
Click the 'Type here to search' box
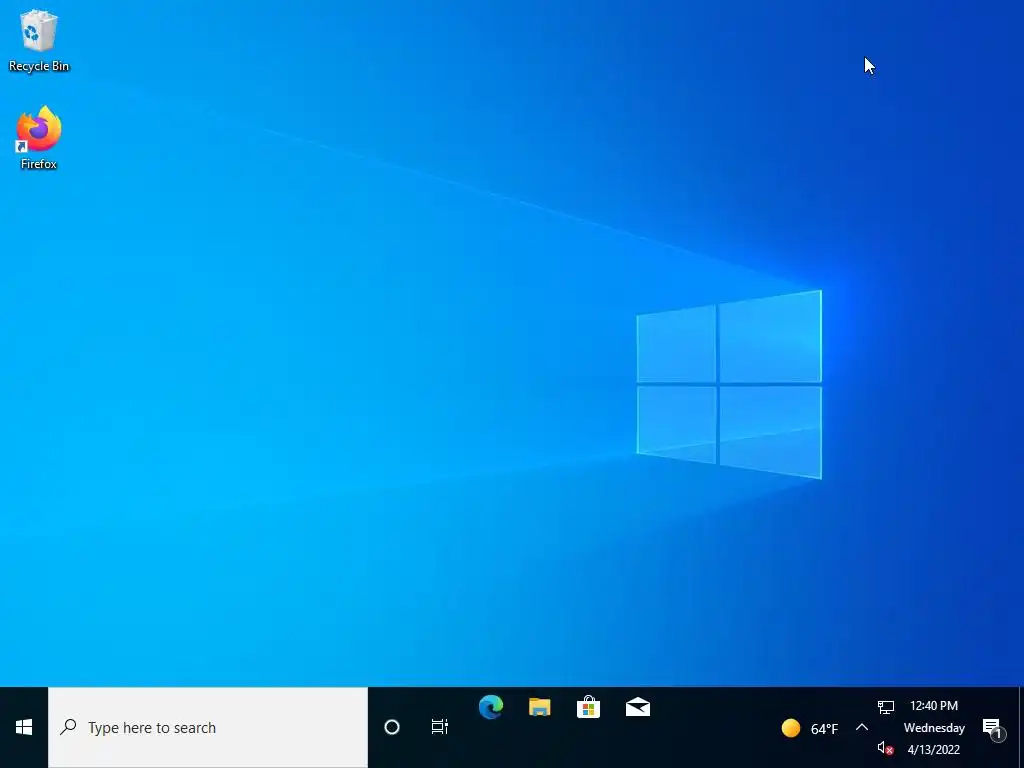[x=208, y=728]
